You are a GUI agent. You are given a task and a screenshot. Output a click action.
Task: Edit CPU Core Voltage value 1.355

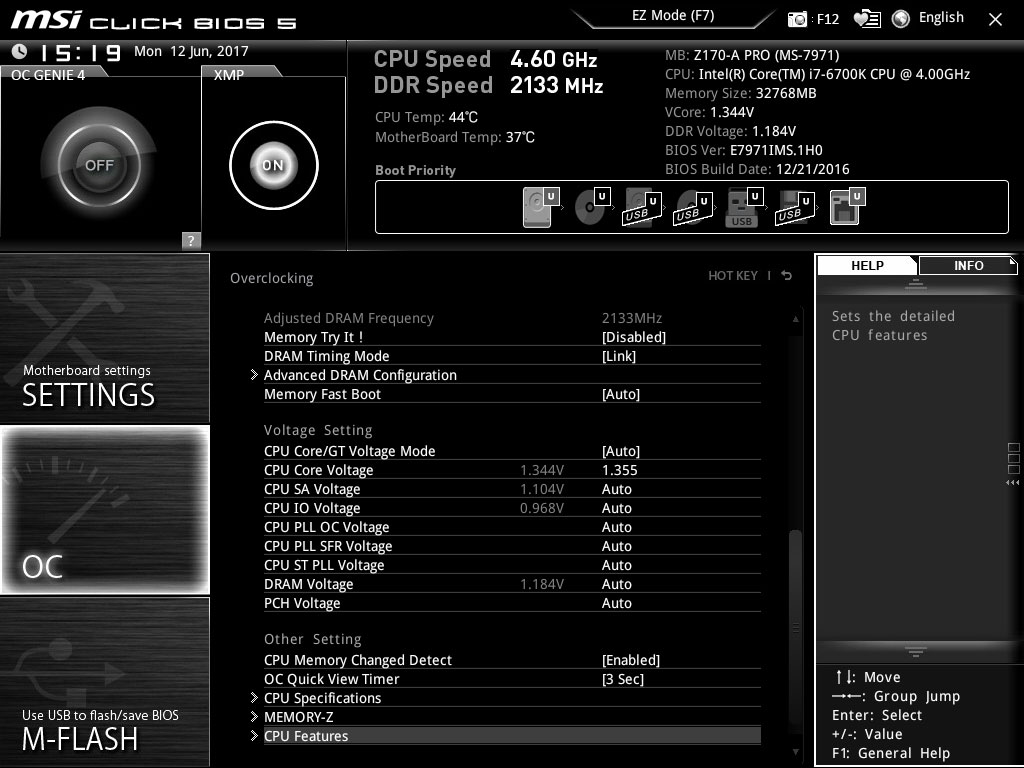620,470
